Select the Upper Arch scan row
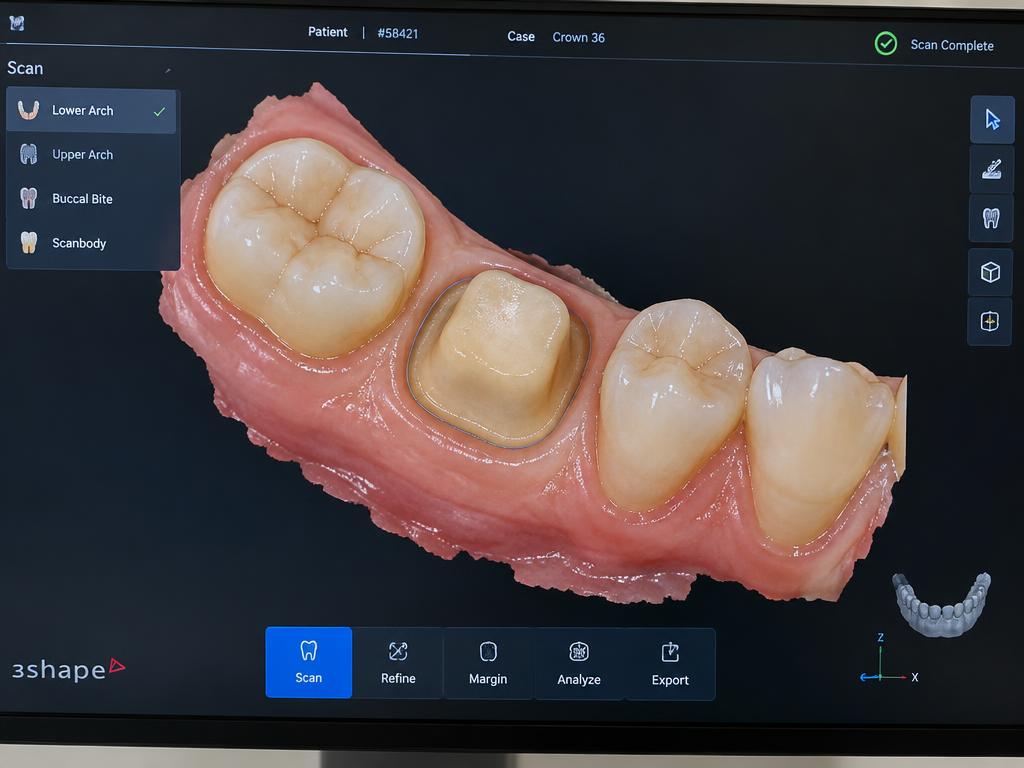 [x=91, y=155]
